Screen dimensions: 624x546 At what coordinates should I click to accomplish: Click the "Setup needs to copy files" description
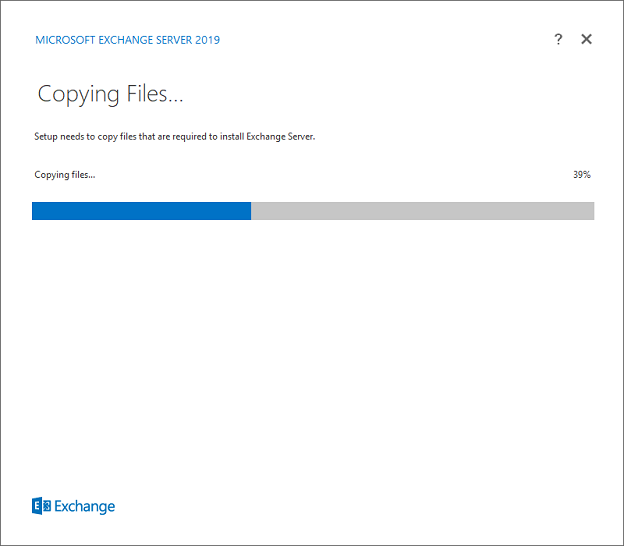[175, 137]
